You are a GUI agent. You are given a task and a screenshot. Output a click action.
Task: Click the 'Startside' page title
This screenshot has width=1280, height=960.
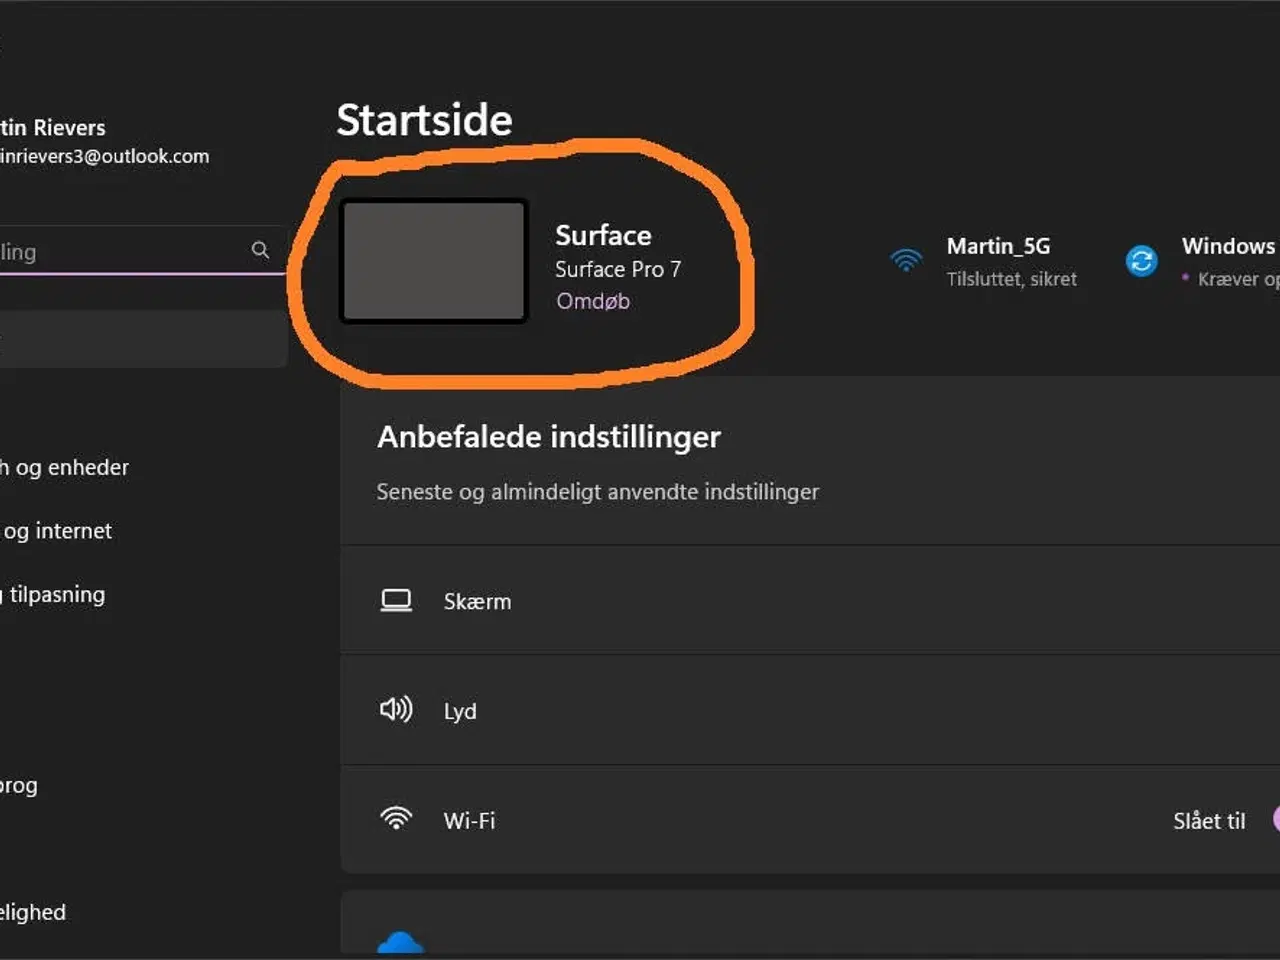pyautogui.click(x=424, y=120)
